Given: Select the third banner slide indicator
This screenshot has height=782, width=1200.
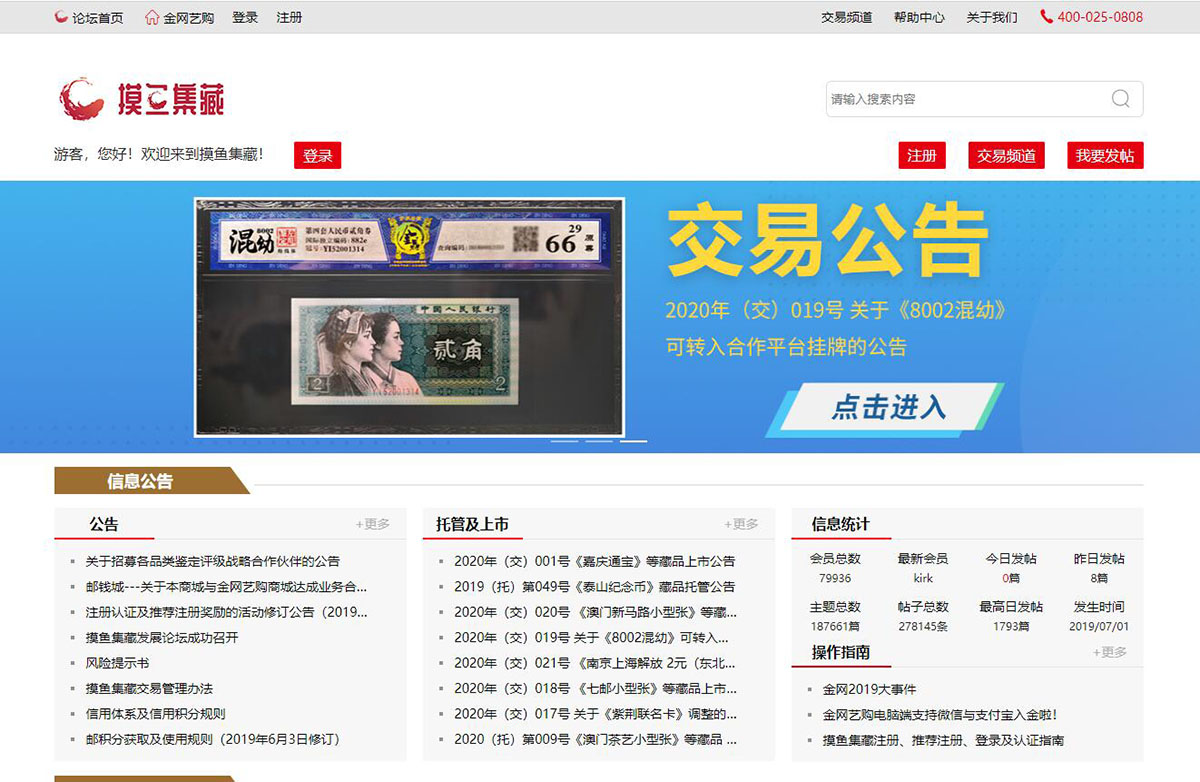Looking at the screenshot, I should tap(633, 440).
